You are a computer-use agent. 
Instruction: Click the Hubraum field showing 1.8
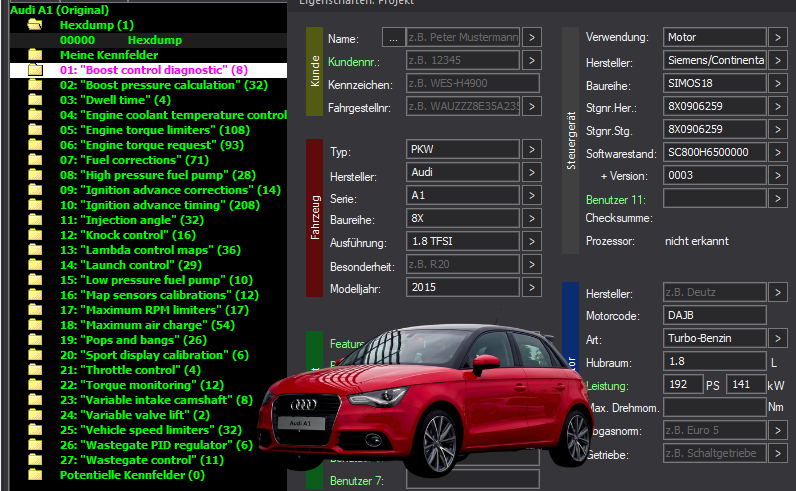tap(714, 361)
